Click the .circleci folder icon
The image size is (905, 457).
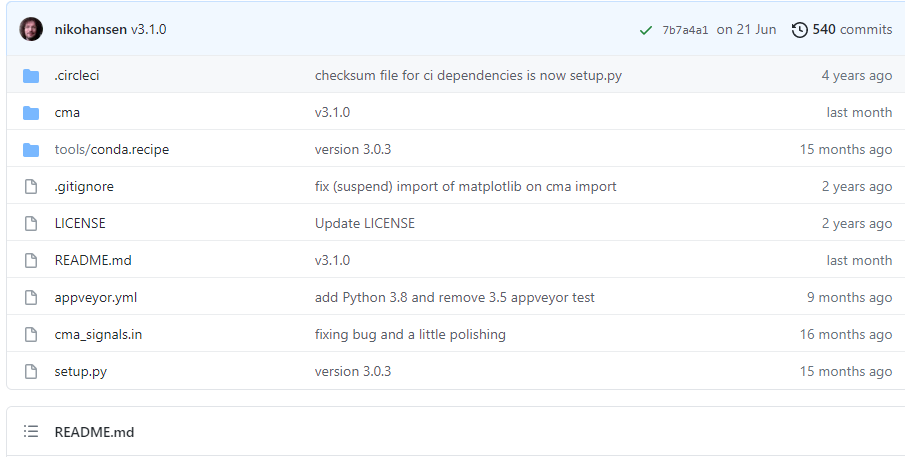[31, 76]
